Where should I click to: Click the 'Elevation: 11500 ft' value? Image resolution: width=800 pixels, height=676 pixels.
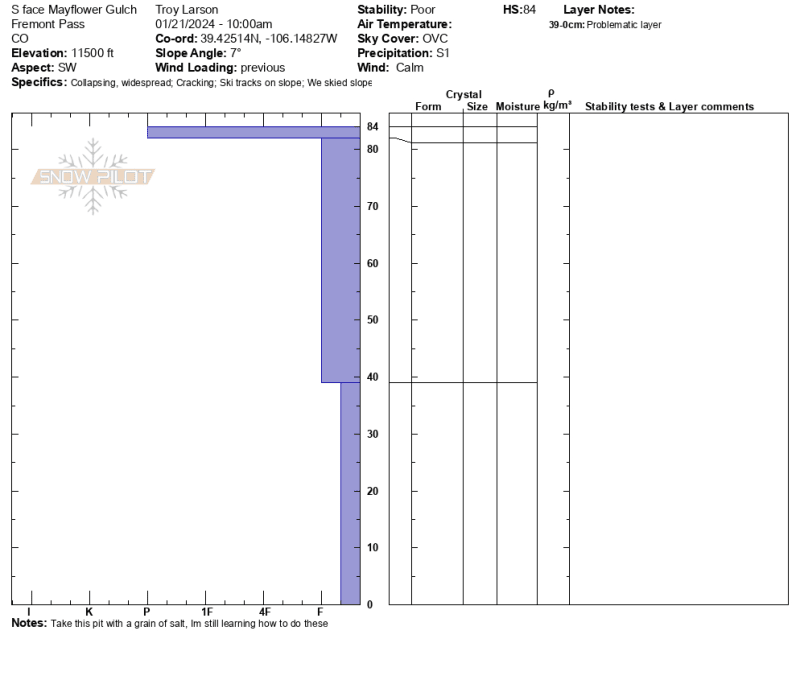point(62,53)
